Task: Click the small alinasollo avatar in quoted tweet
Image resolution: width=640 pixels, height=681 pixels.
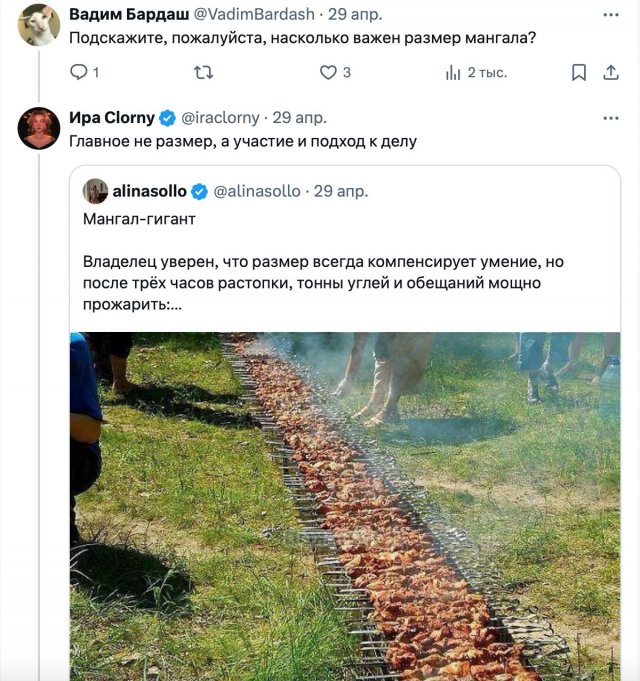Action: (x=96, y=191)
